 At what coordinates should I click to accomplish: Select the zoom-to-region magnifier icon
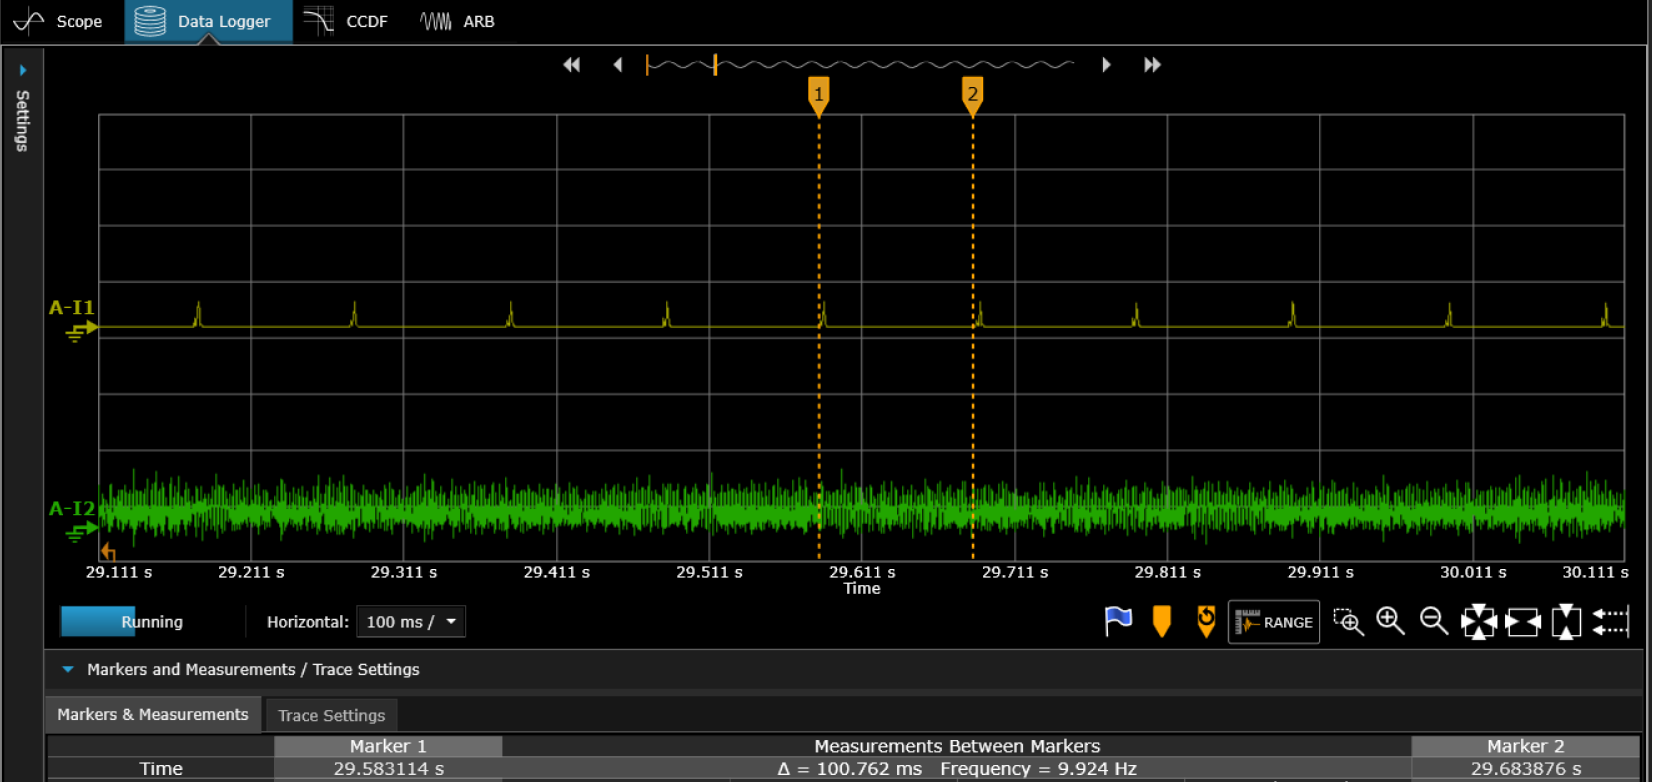(1348, 622)
